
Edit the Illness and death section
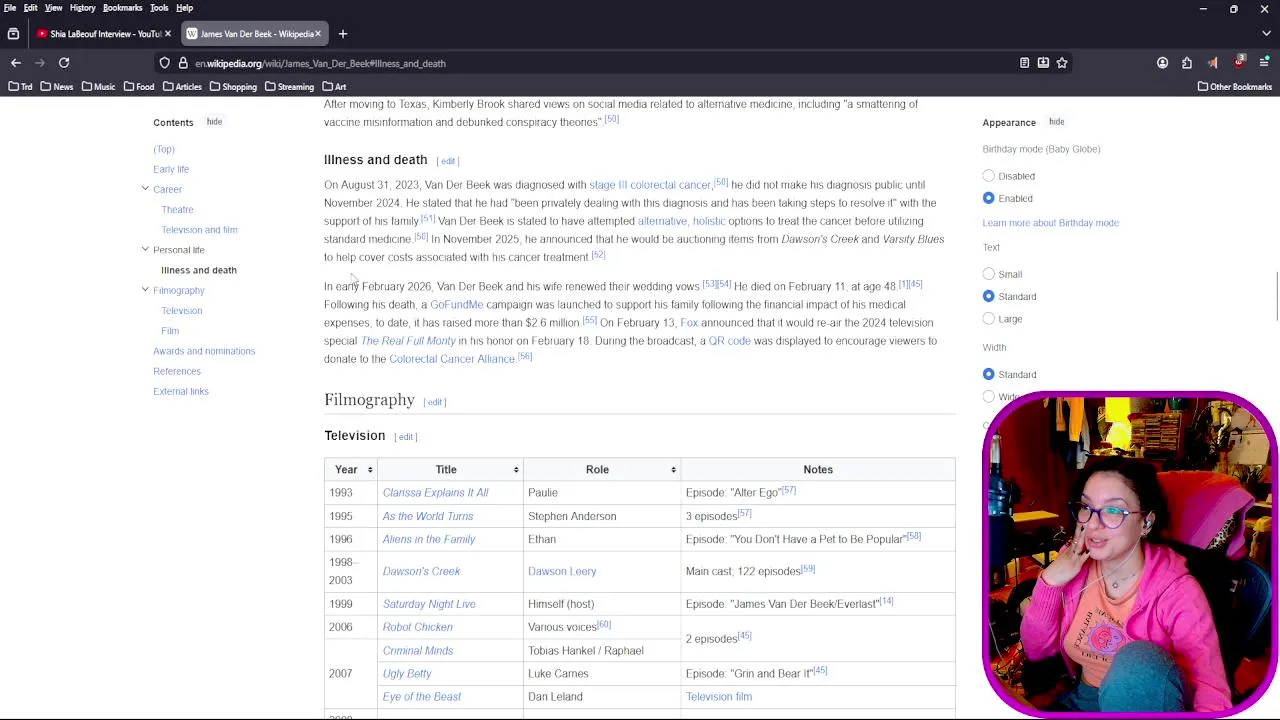(x=448, y=161)
